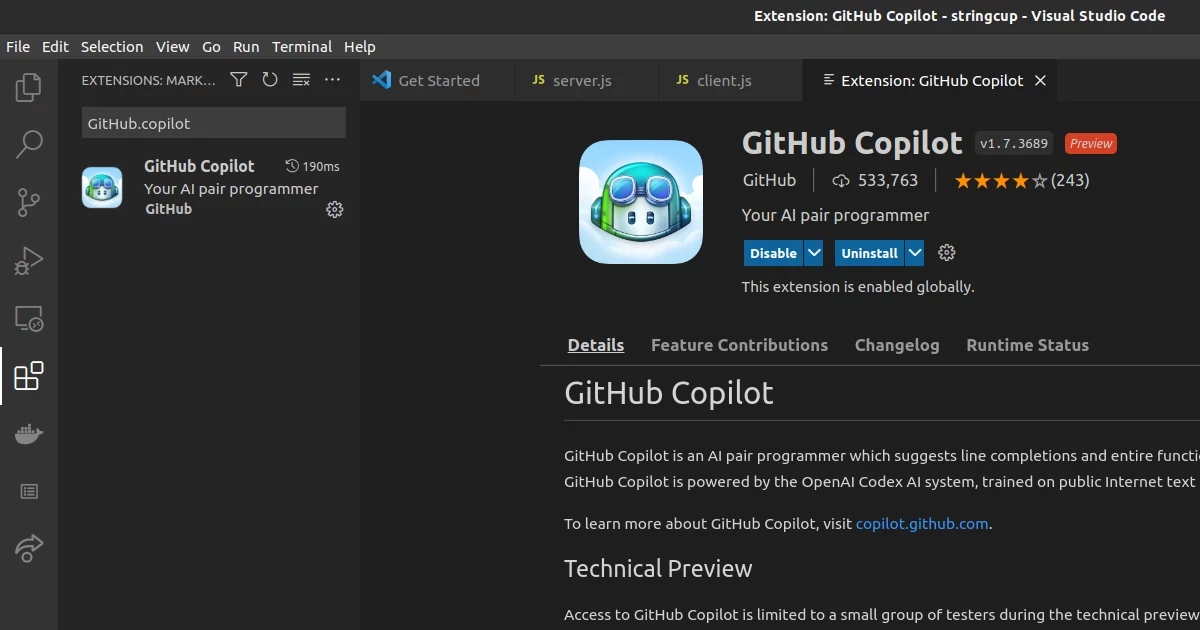
Task: Click the v1.7.3689 version badge
Action: click(x=1014, y=143)
